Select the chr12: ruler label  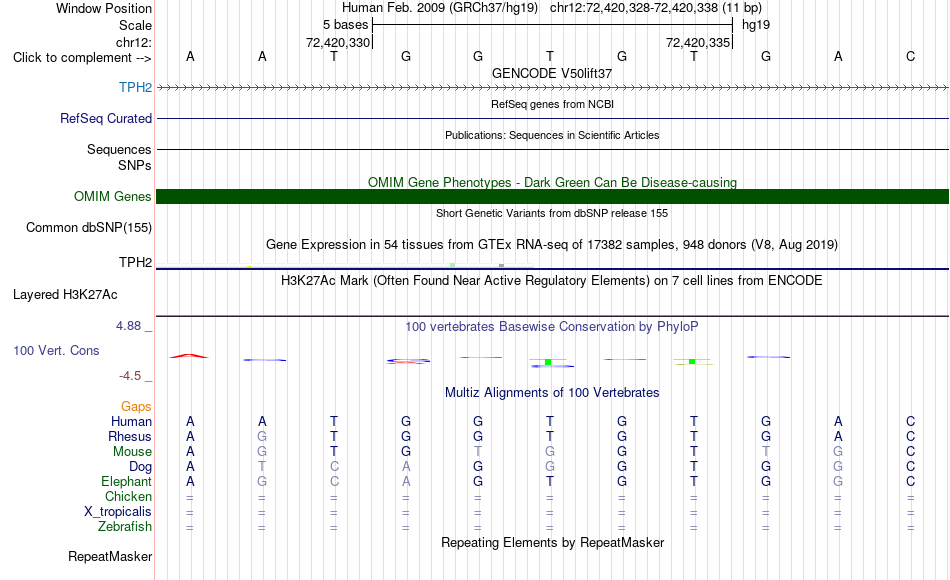[x=133, y=42]
